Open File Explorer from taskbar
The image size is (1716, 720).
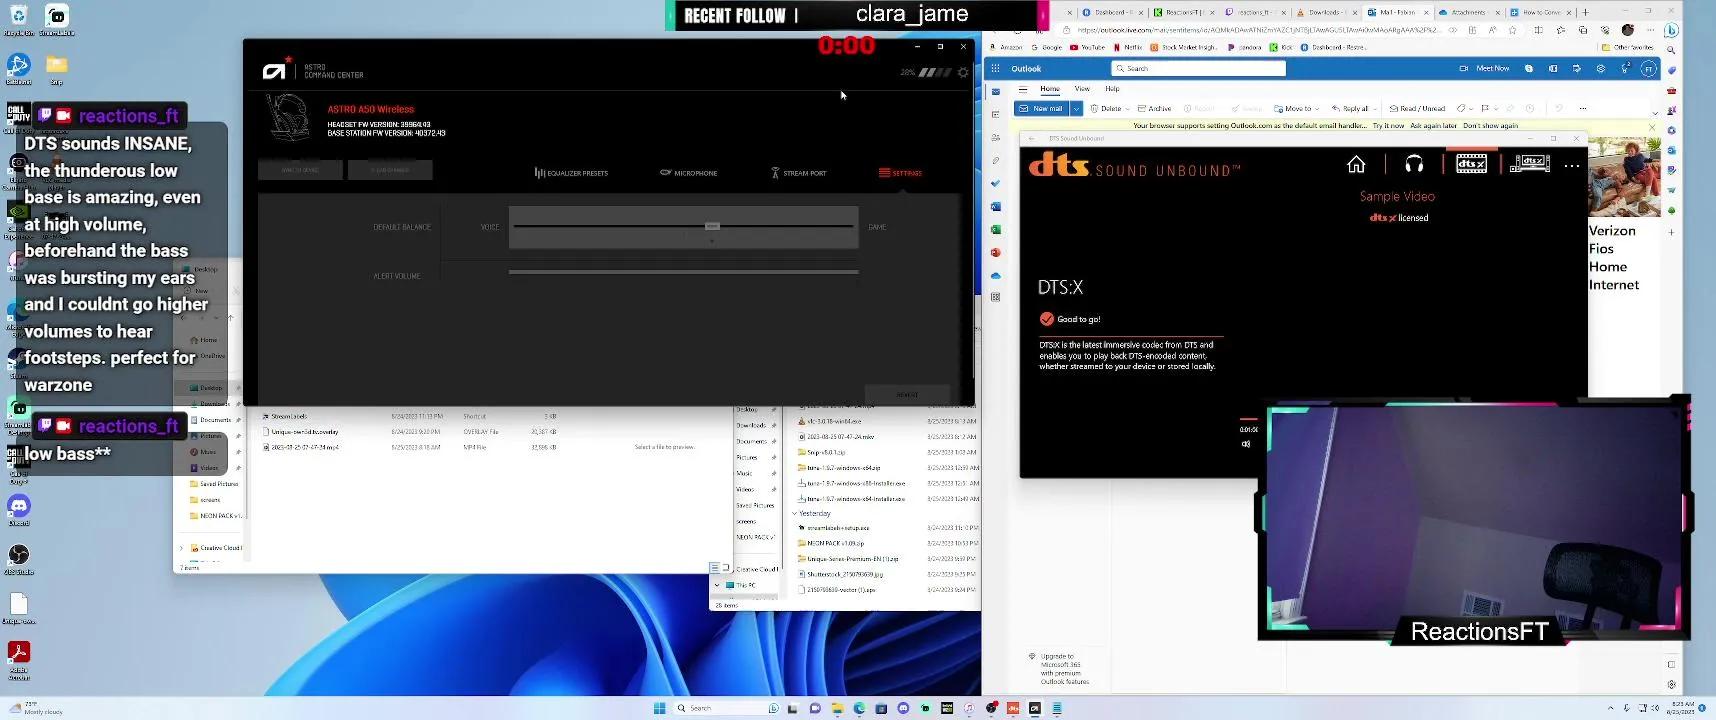coord(837,708)
